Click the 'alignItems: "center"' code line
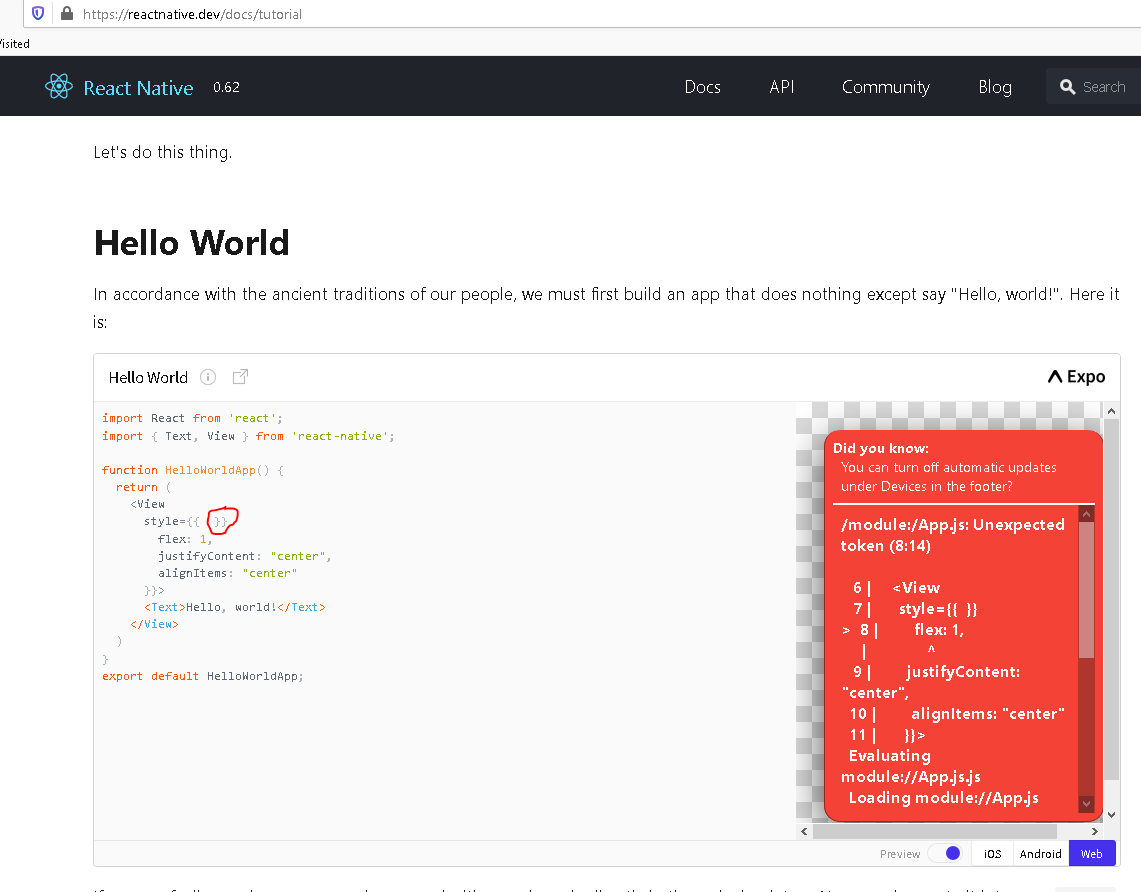Image resolution: width=1141 pixels, height=892 pixels. pyautogui.click(x=227, y=573)
